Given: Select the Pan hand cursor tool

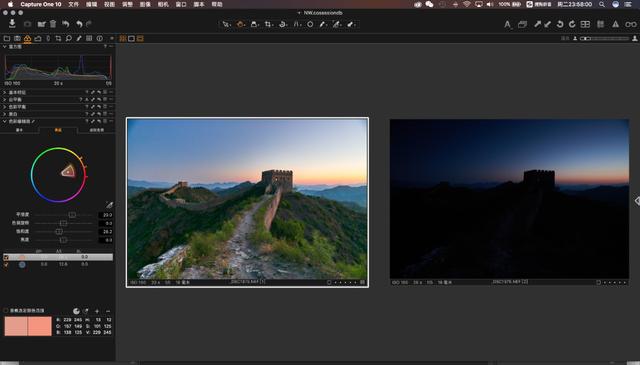Looking at the screenshot, I should coord(240,24).
